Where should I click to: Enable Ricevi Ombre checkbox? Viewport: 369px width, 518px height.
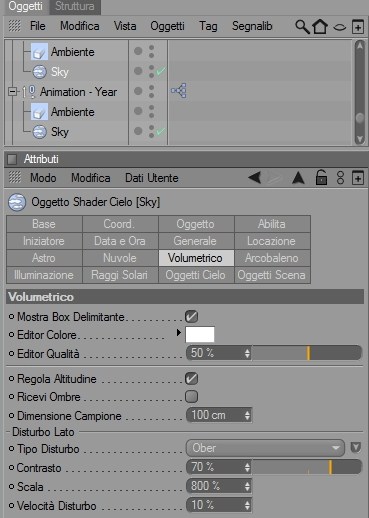pos(192,397)
